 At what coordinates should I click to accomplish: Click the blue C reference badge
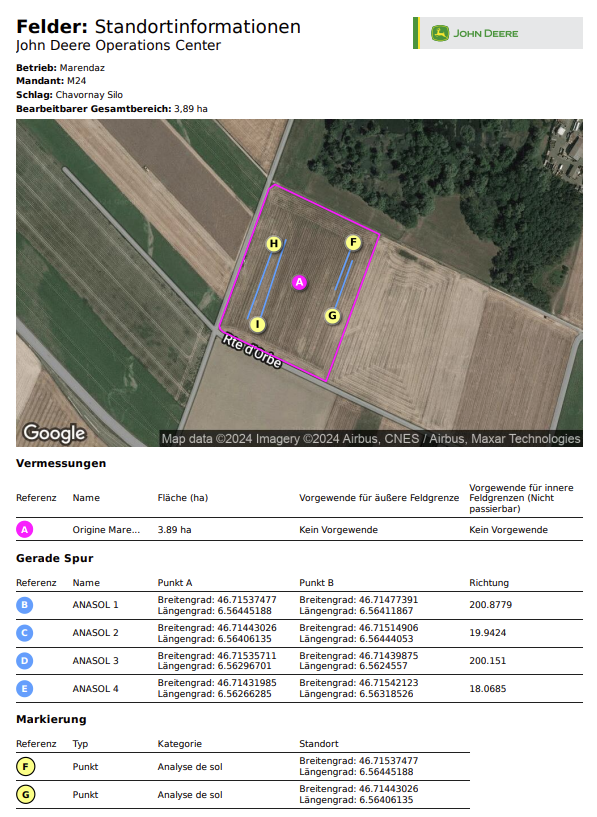(24, 633)
